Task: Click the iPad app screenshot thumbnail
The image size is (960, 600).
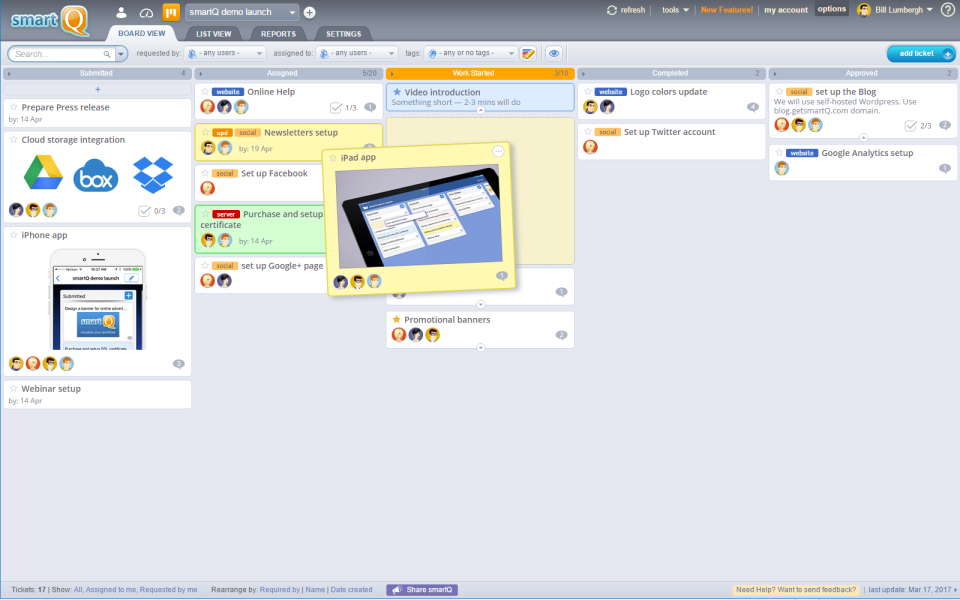Action: (420, 215)
